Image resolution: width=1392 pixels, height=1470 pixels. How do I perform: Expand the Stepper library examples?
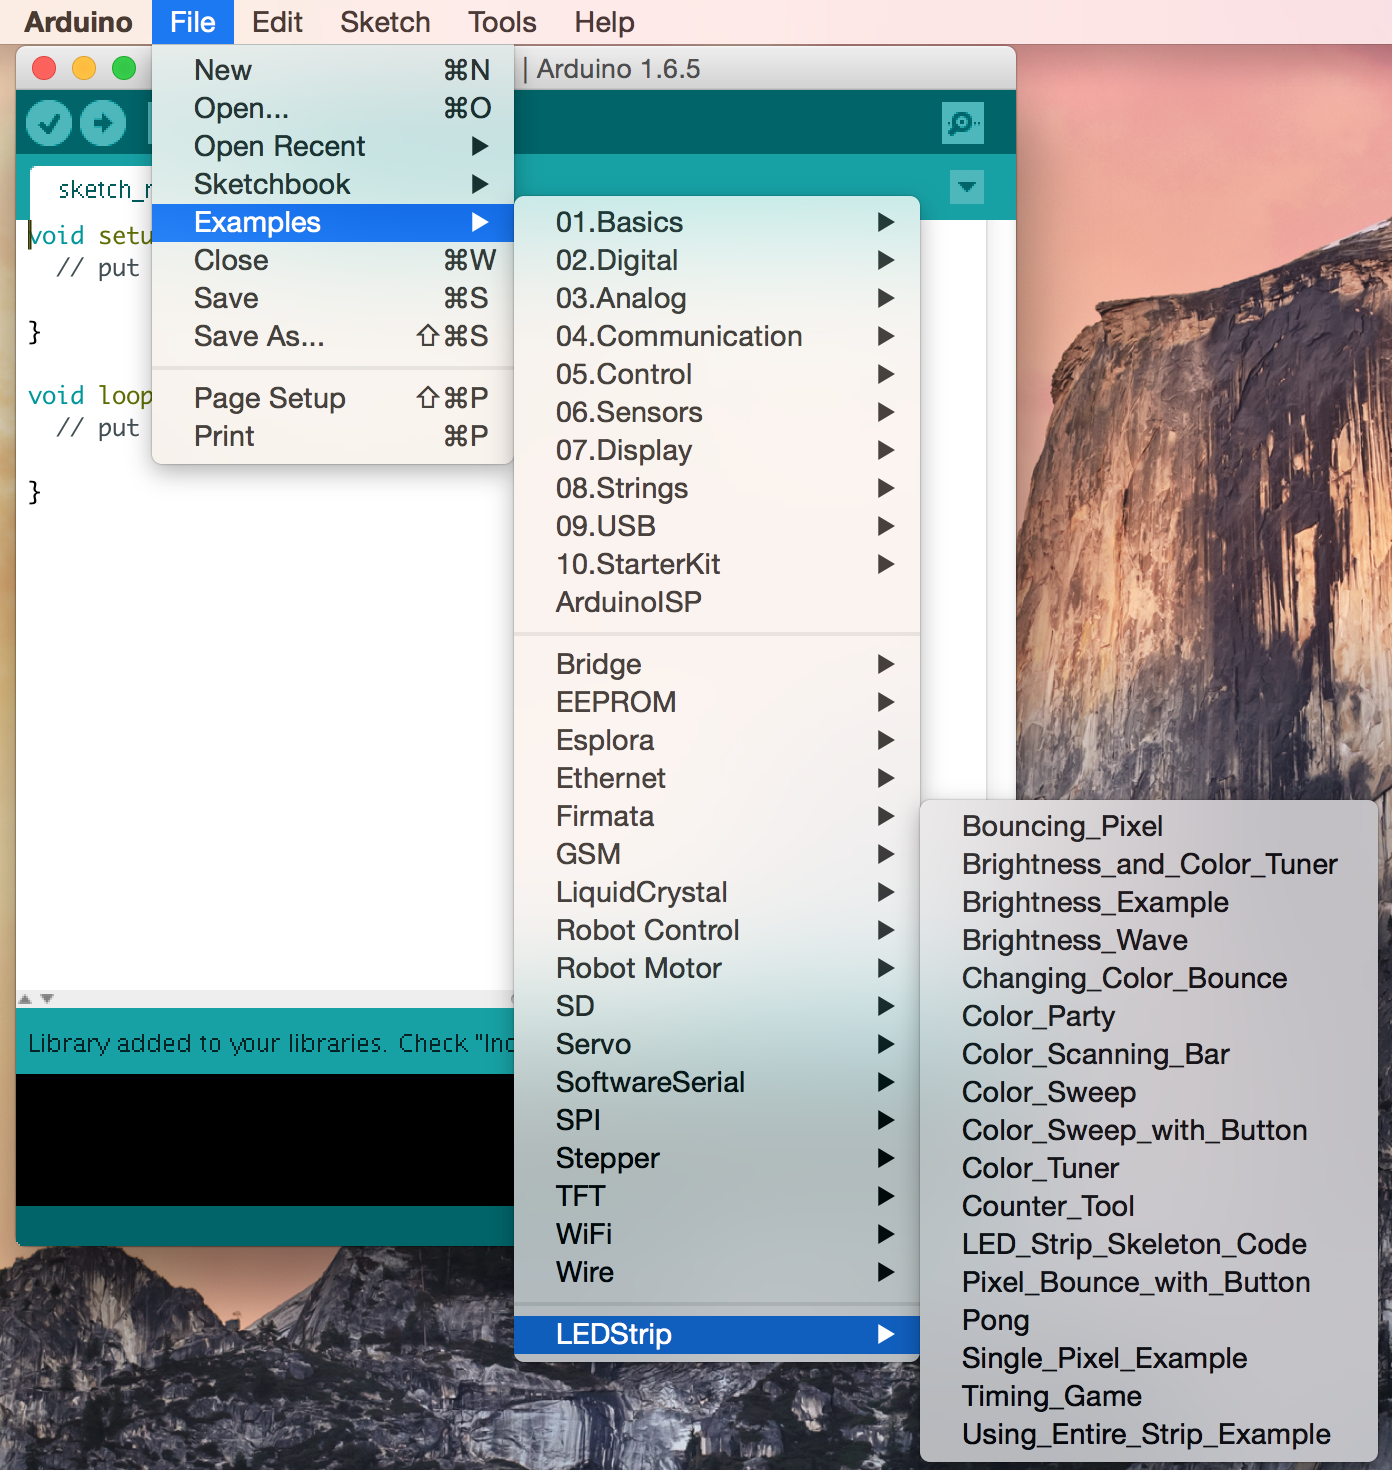pyautogui.click(x=717, y=1158)
